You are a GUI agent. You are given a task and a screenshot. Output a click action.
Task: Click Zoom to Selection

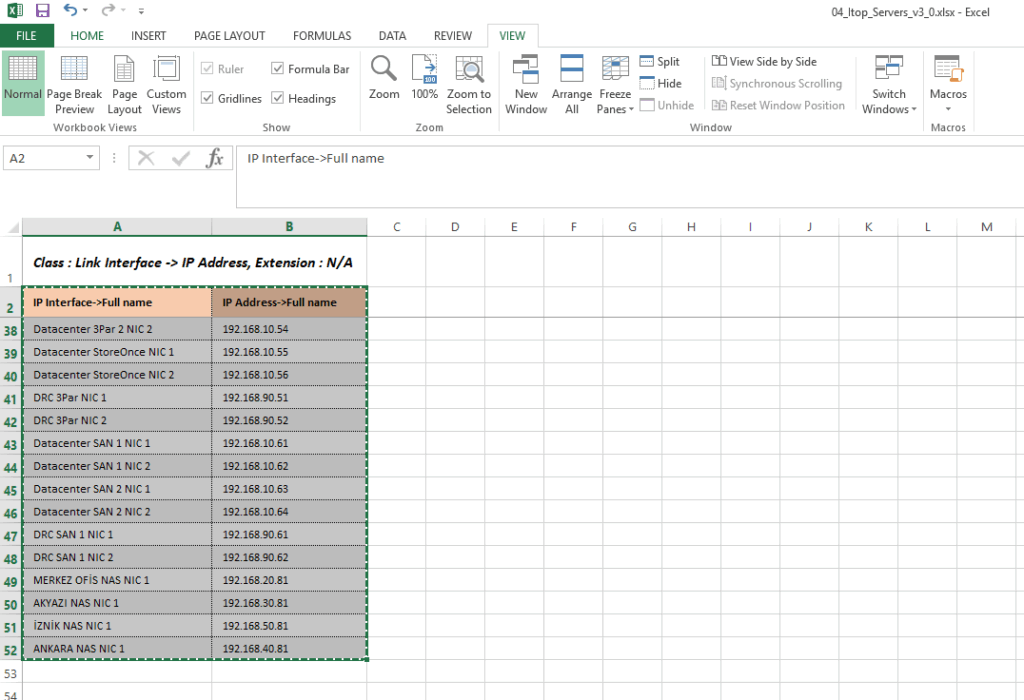click(x=469, y=70)
